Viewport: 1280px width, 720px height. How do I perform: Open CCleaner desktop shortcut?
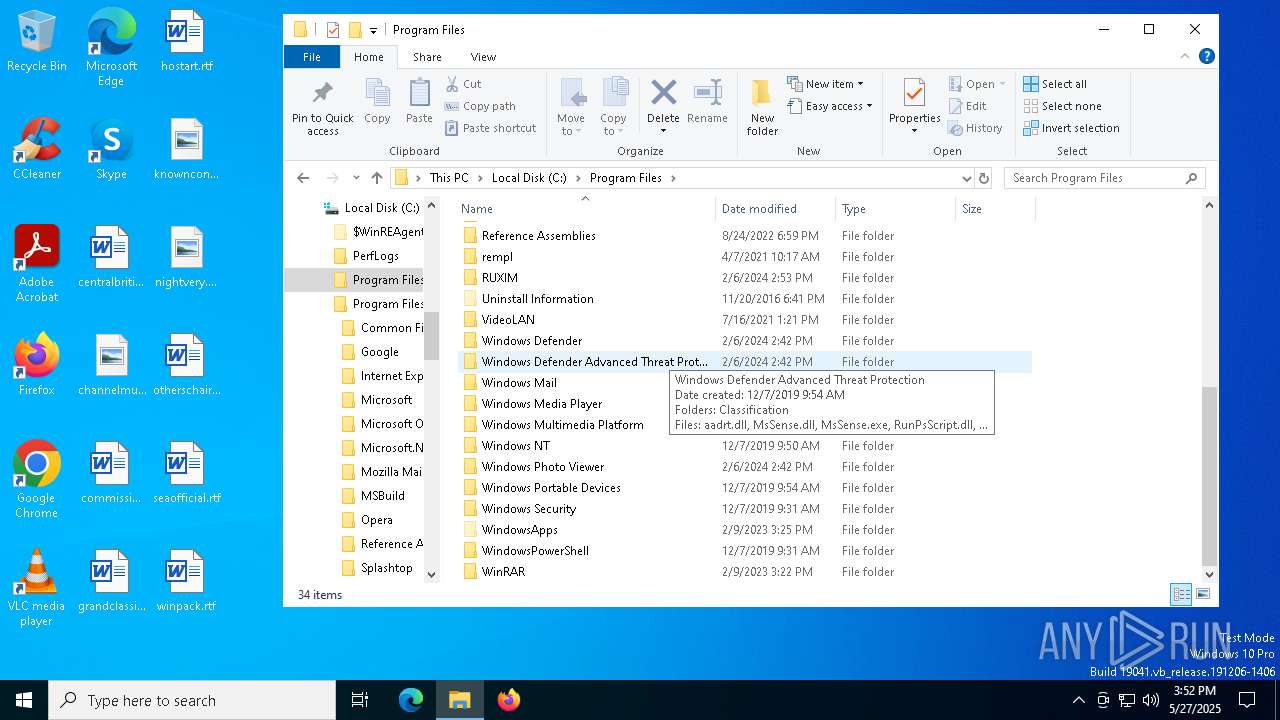(x=36, y=150)
